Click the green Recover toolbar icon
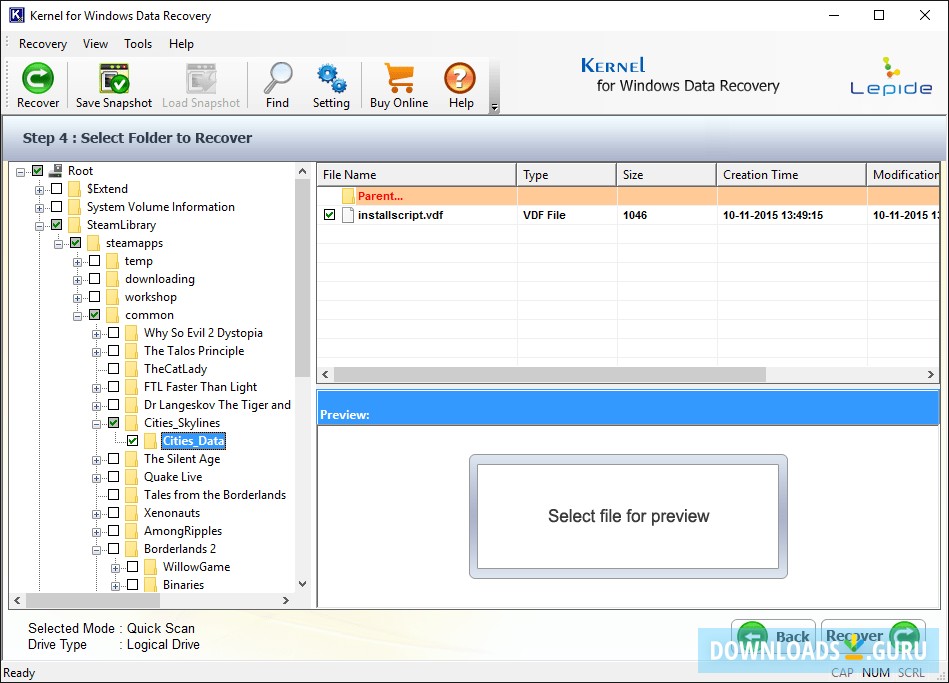 click(38, 78)
